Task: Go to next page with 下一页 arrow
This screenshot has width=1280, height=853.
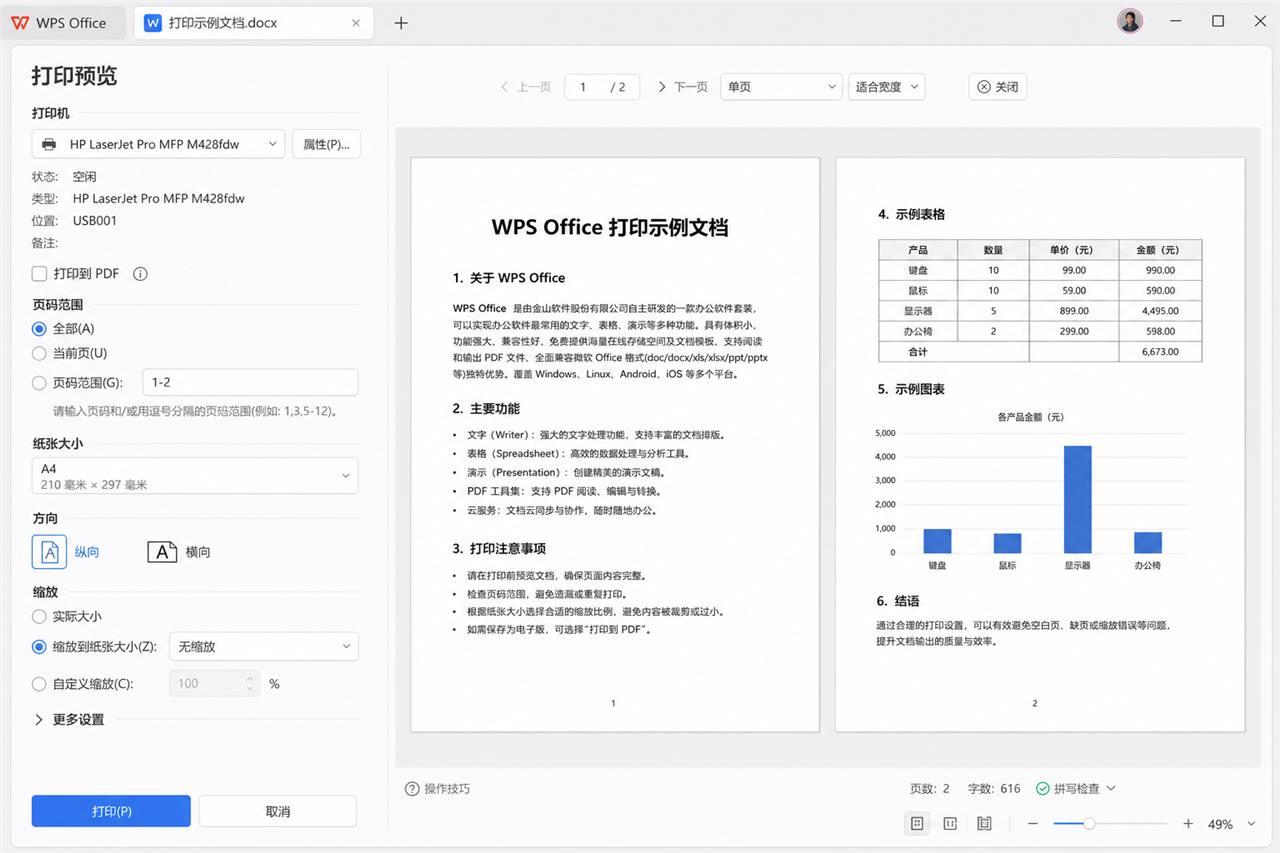Action: [662, 87]
